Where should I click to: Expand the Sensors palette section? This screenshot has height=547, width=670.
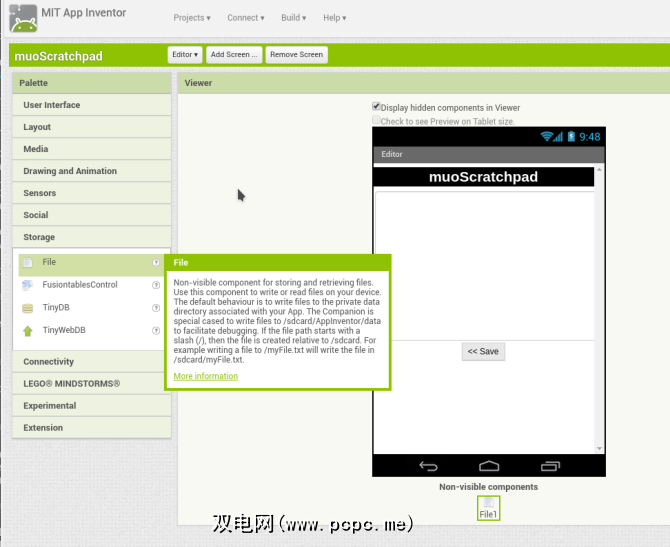tap(92, 193)
